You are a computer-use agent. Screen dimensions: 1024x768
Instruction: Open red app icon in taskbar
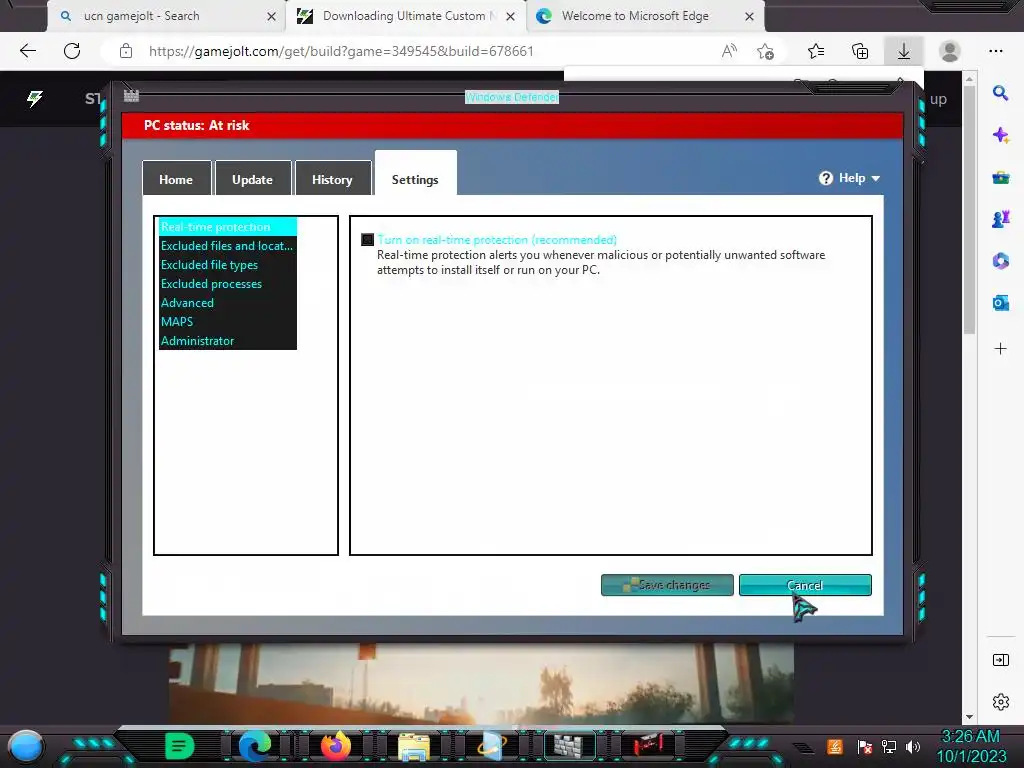pyautogui.click(x=648, y=745)
